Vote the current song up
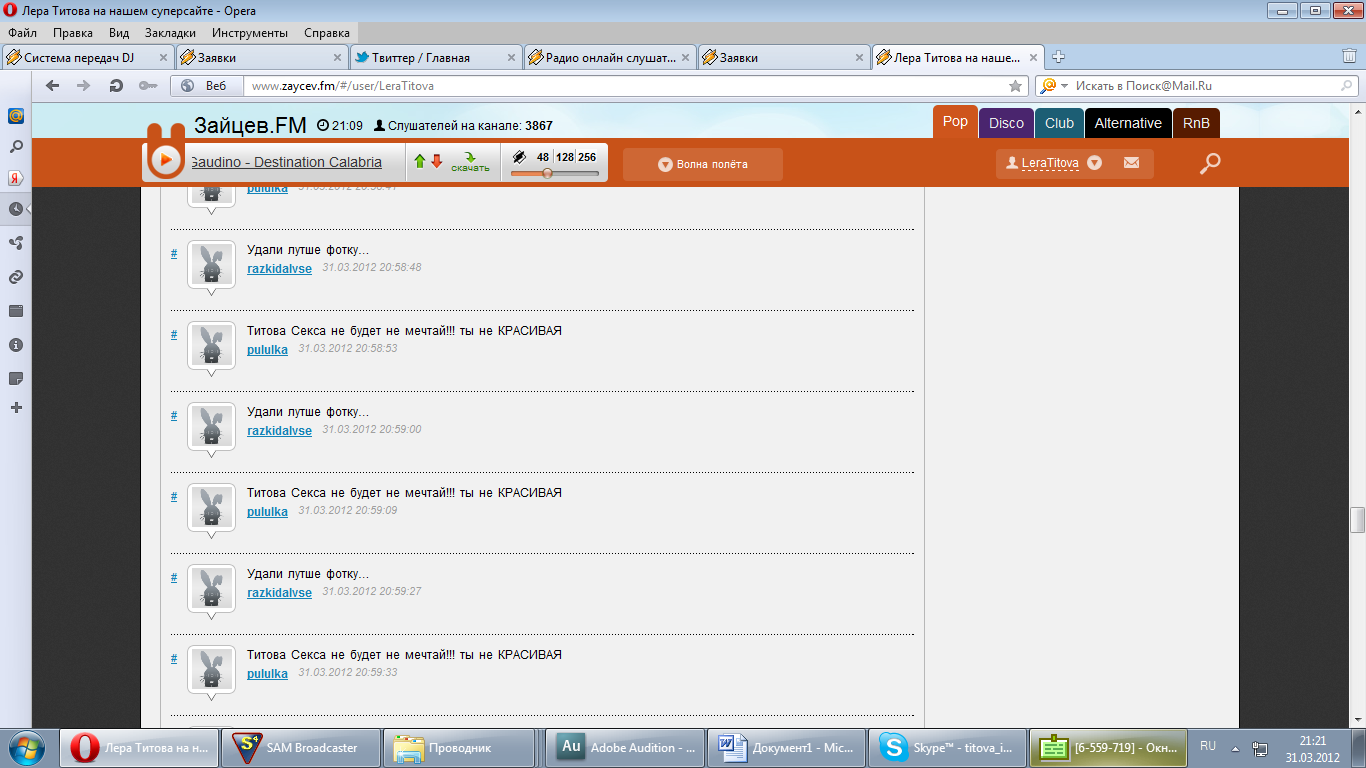 pyautogui.click(x=420, y=160)
